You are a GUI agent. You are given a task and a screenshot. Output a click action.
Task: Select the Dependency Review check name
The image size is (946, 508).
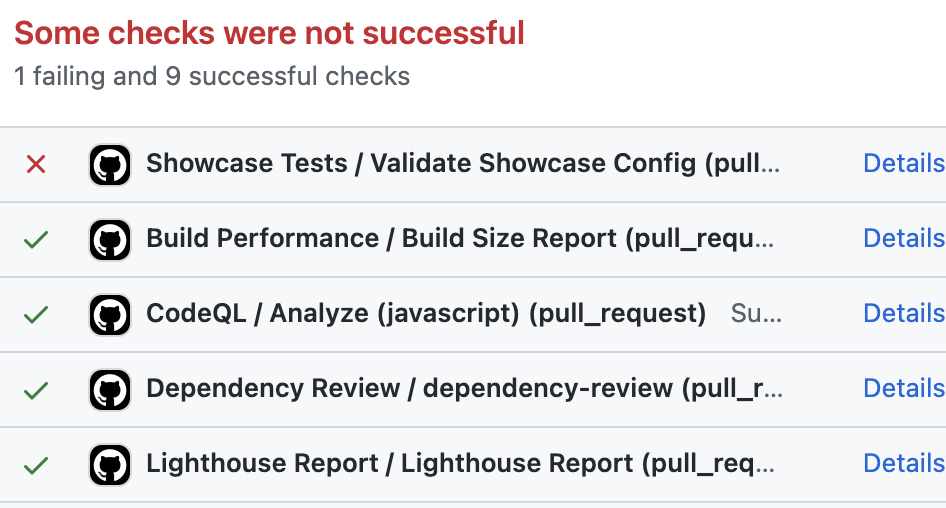[x=462, y=388]
